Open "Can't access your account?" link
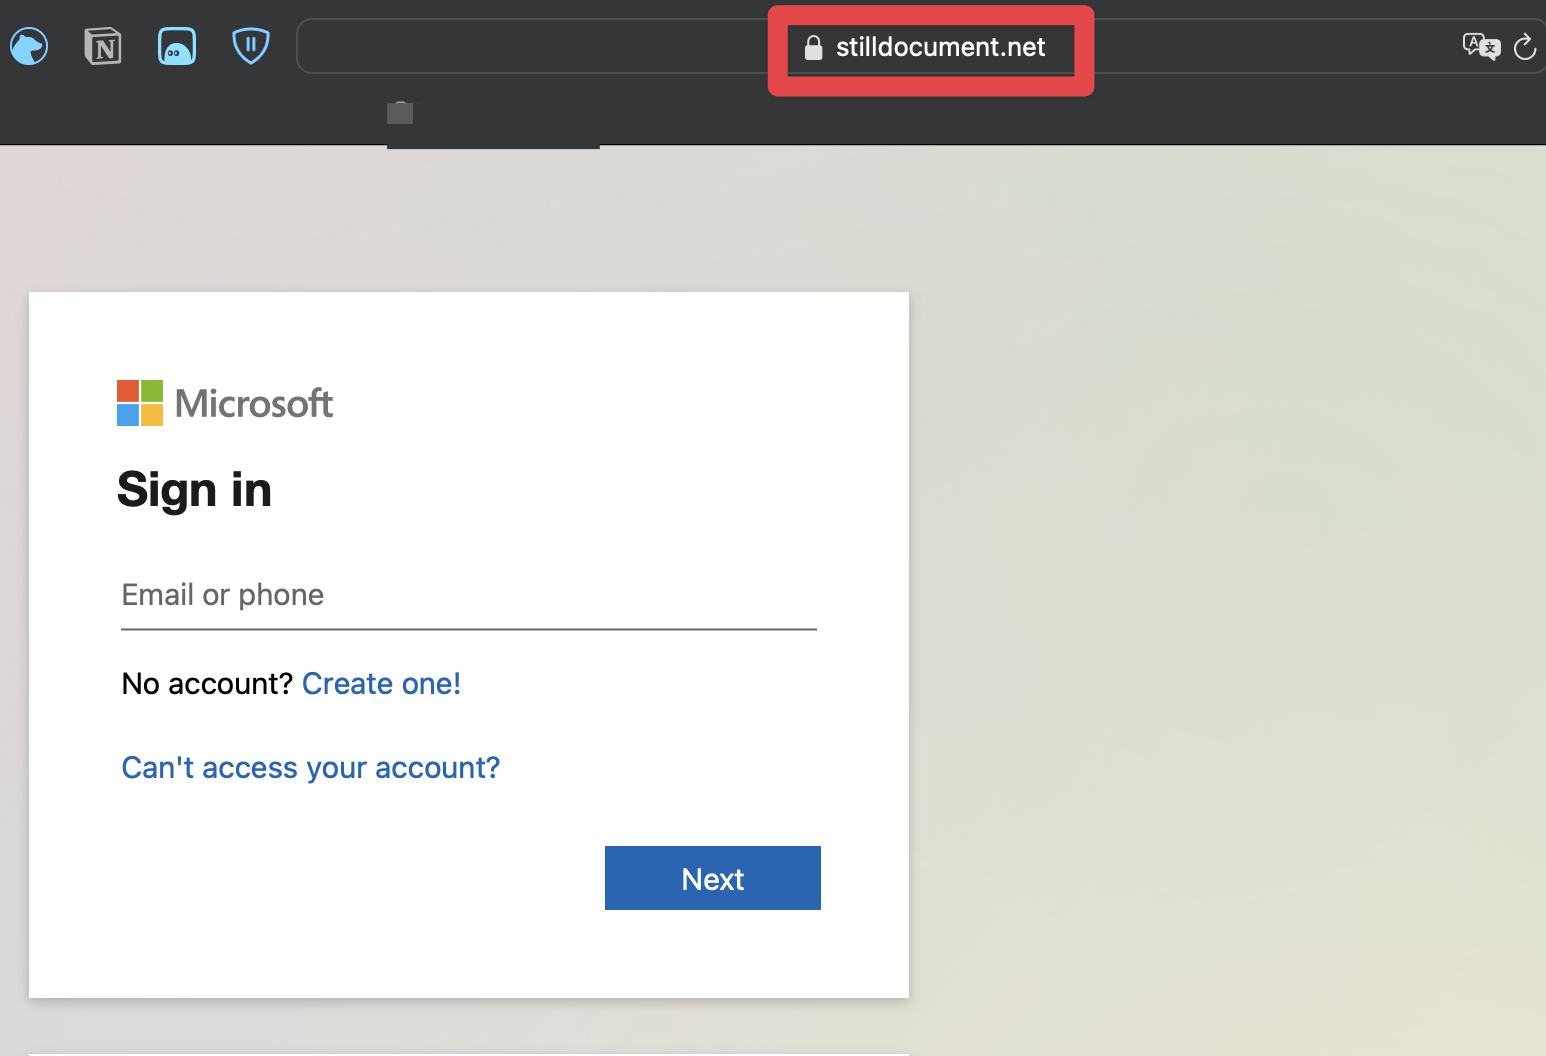1546x1056 pixels. tap(310, 768)
